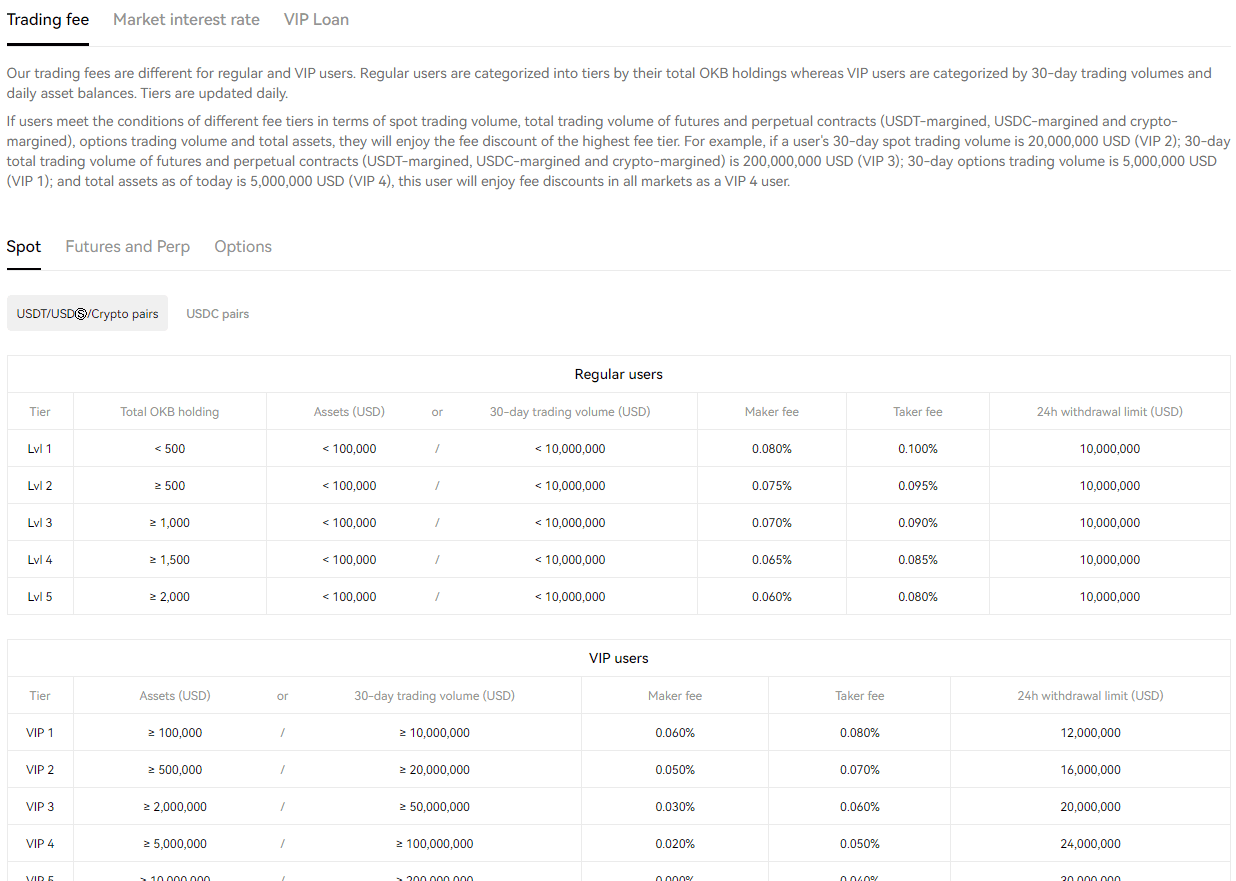Select the Trading fee tab
This screenshot has height=881, width=1236.
[48, 20]
